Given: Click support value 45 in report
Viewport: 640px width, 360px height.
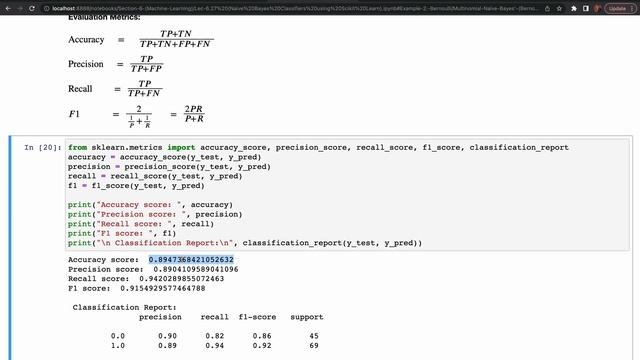Looking at the screenshot, I should [x=313, y=336].
